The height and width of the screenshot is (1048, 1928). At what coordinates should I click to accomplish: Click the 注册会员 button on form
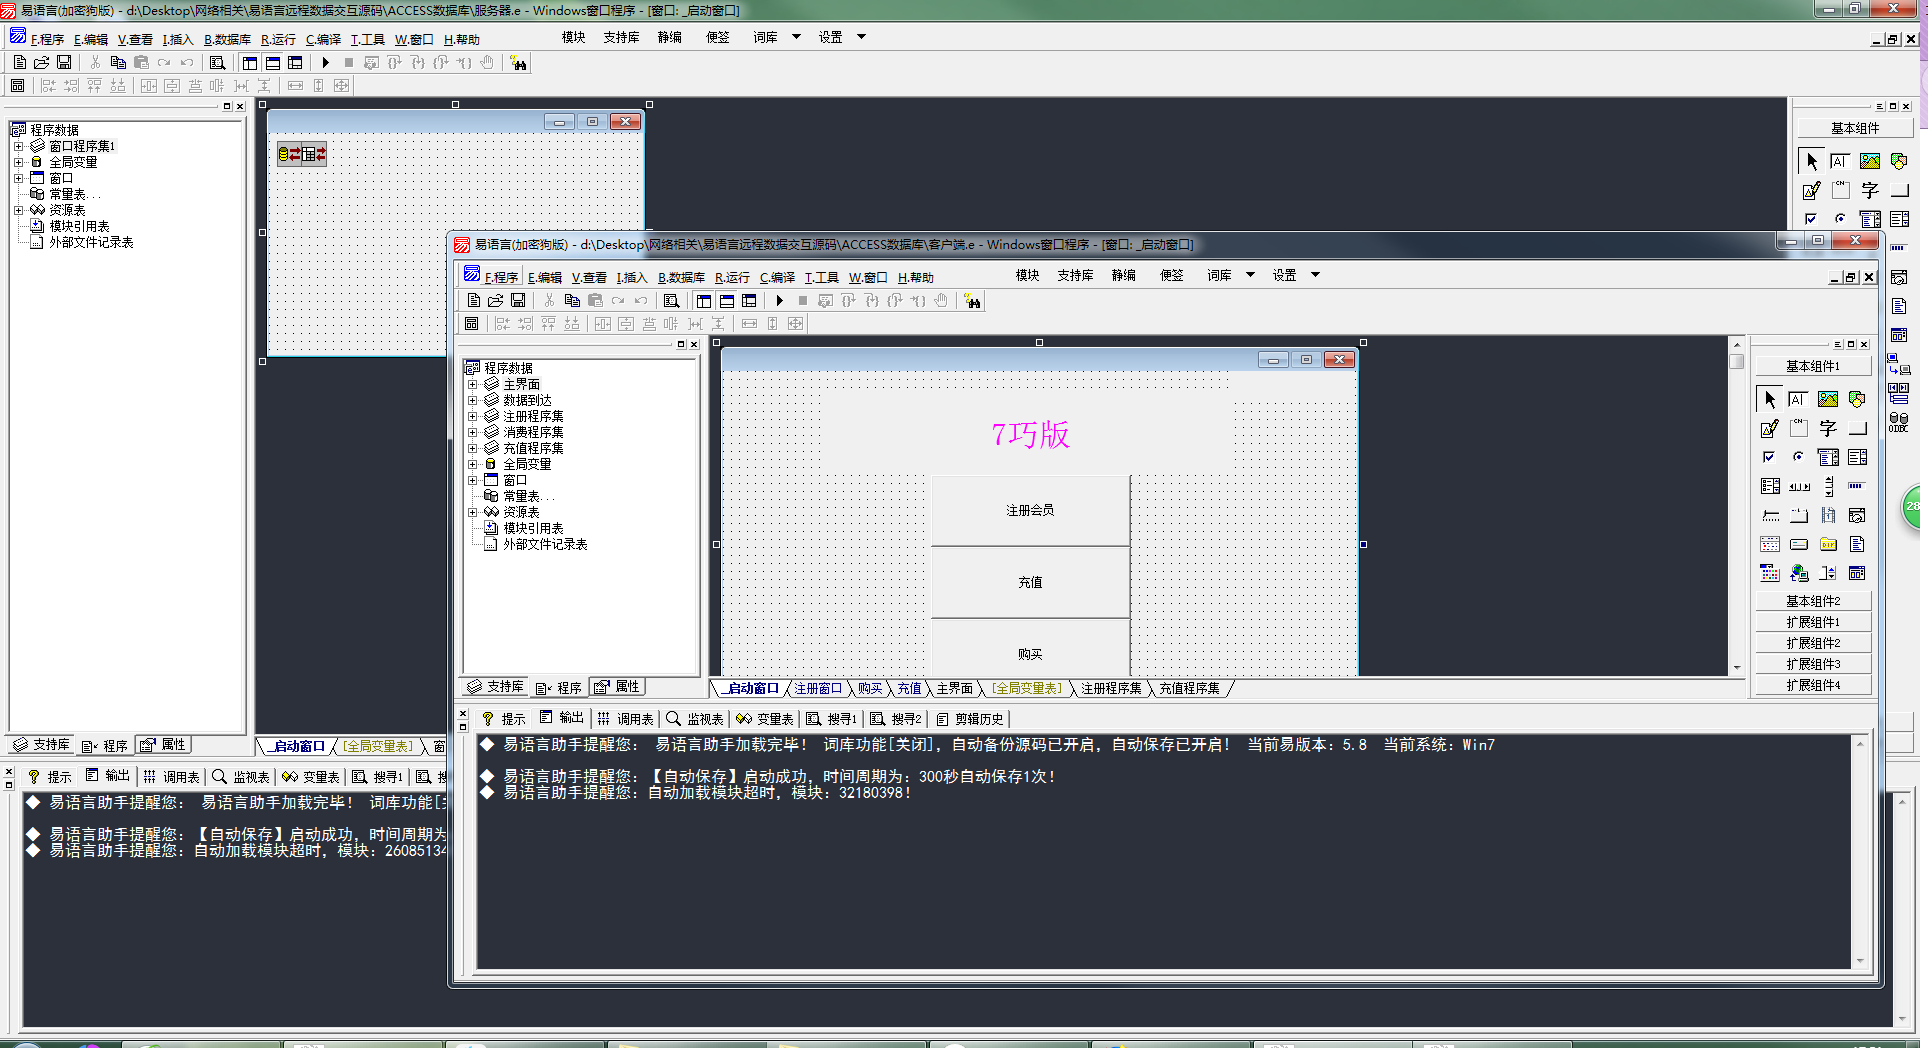click(x=1030, y=510)
